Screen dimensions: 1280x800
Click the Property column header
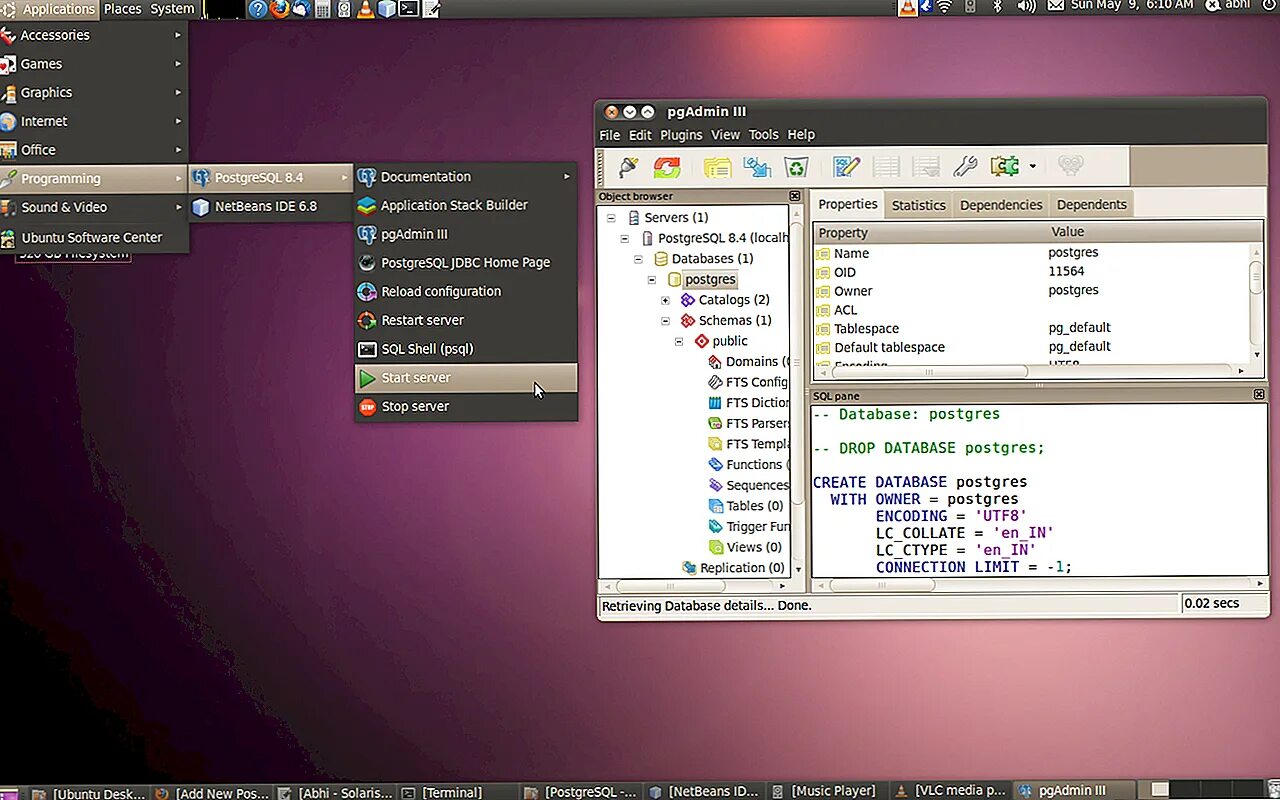[x=928, y=232]
